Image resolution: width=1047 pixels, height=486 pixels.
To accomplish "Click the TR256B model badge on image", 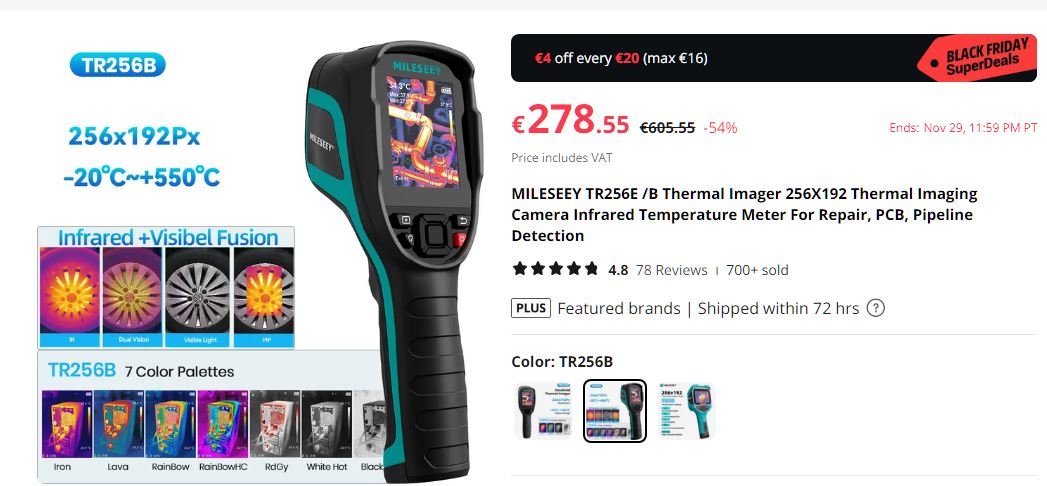I will 118,65.
